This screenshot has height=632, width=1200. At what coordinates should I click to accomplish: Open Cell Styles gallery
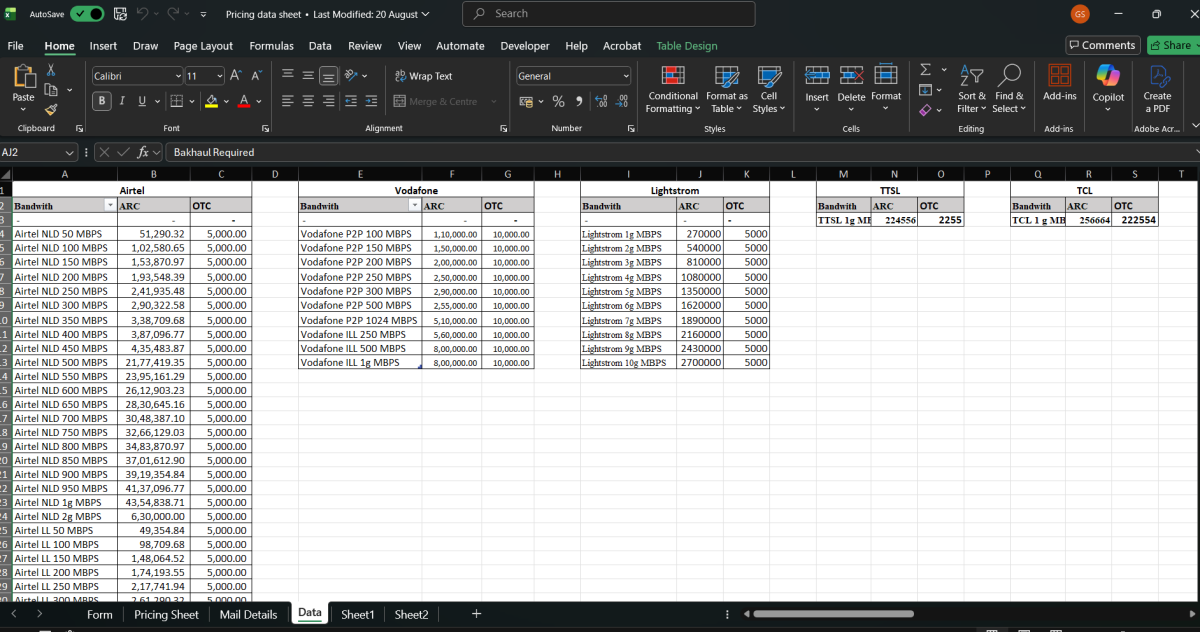pos(768,88)
